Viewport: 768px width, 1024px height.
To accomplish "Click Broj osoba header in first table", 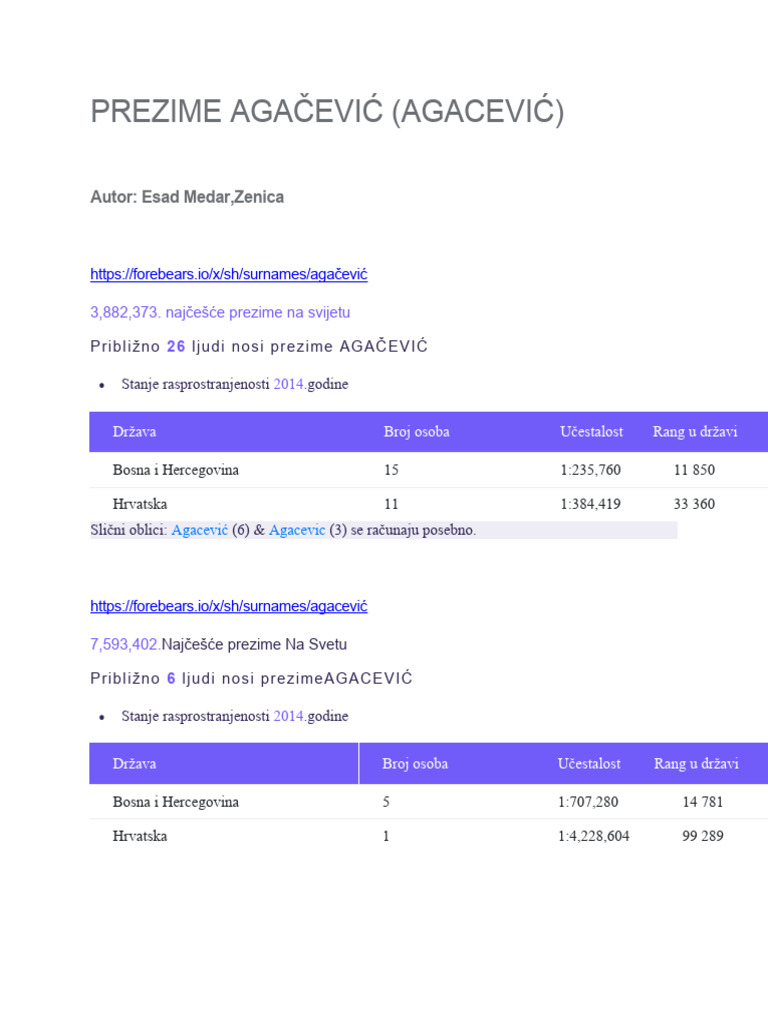I will [416, 432].
